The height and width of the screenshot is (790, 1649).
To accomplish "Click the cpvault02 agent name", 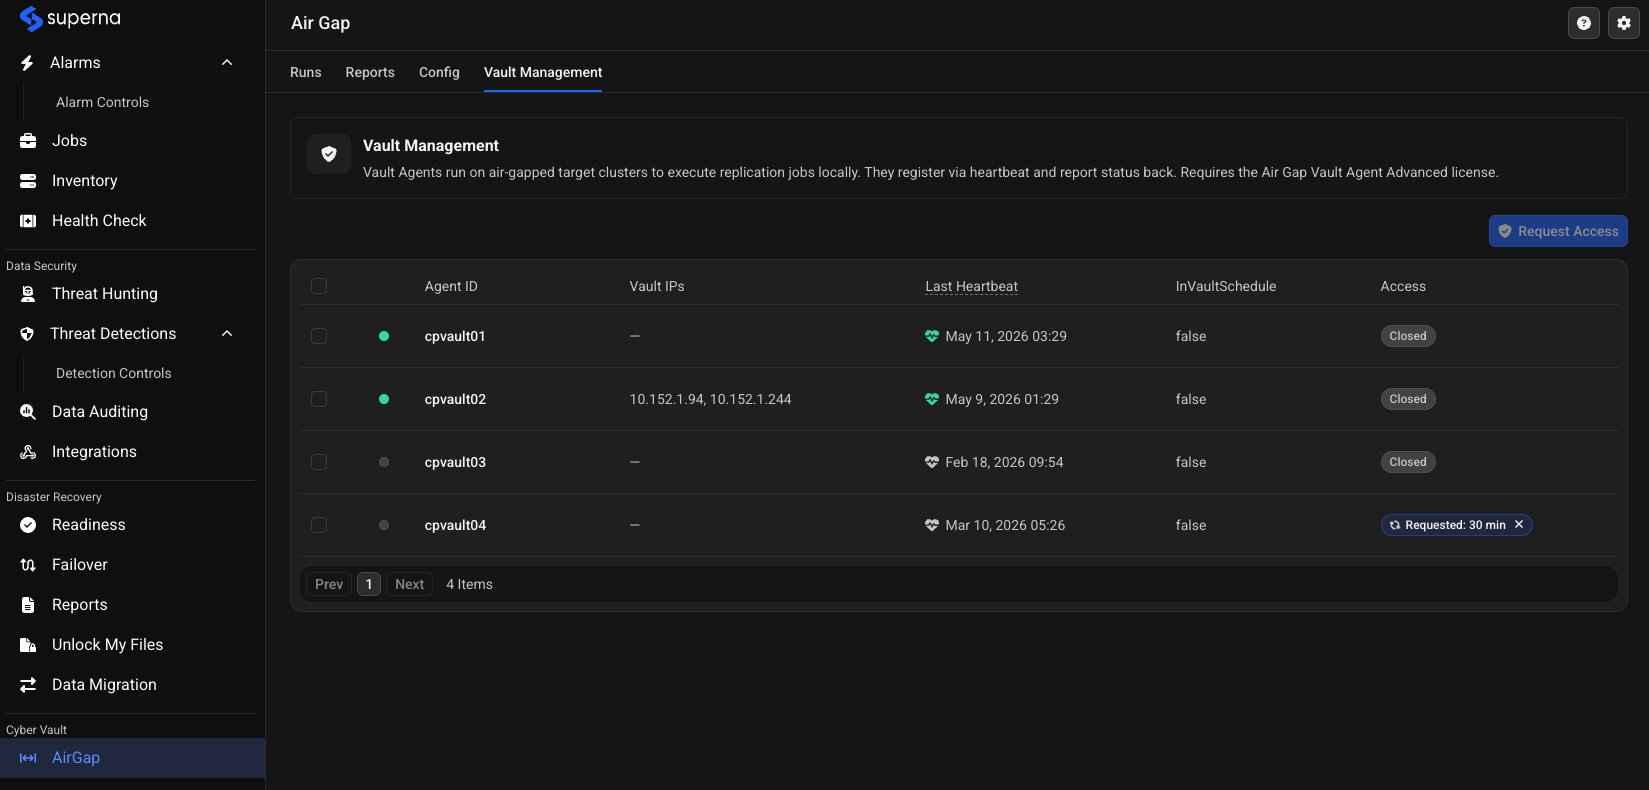I will click(x=455, y=399).
